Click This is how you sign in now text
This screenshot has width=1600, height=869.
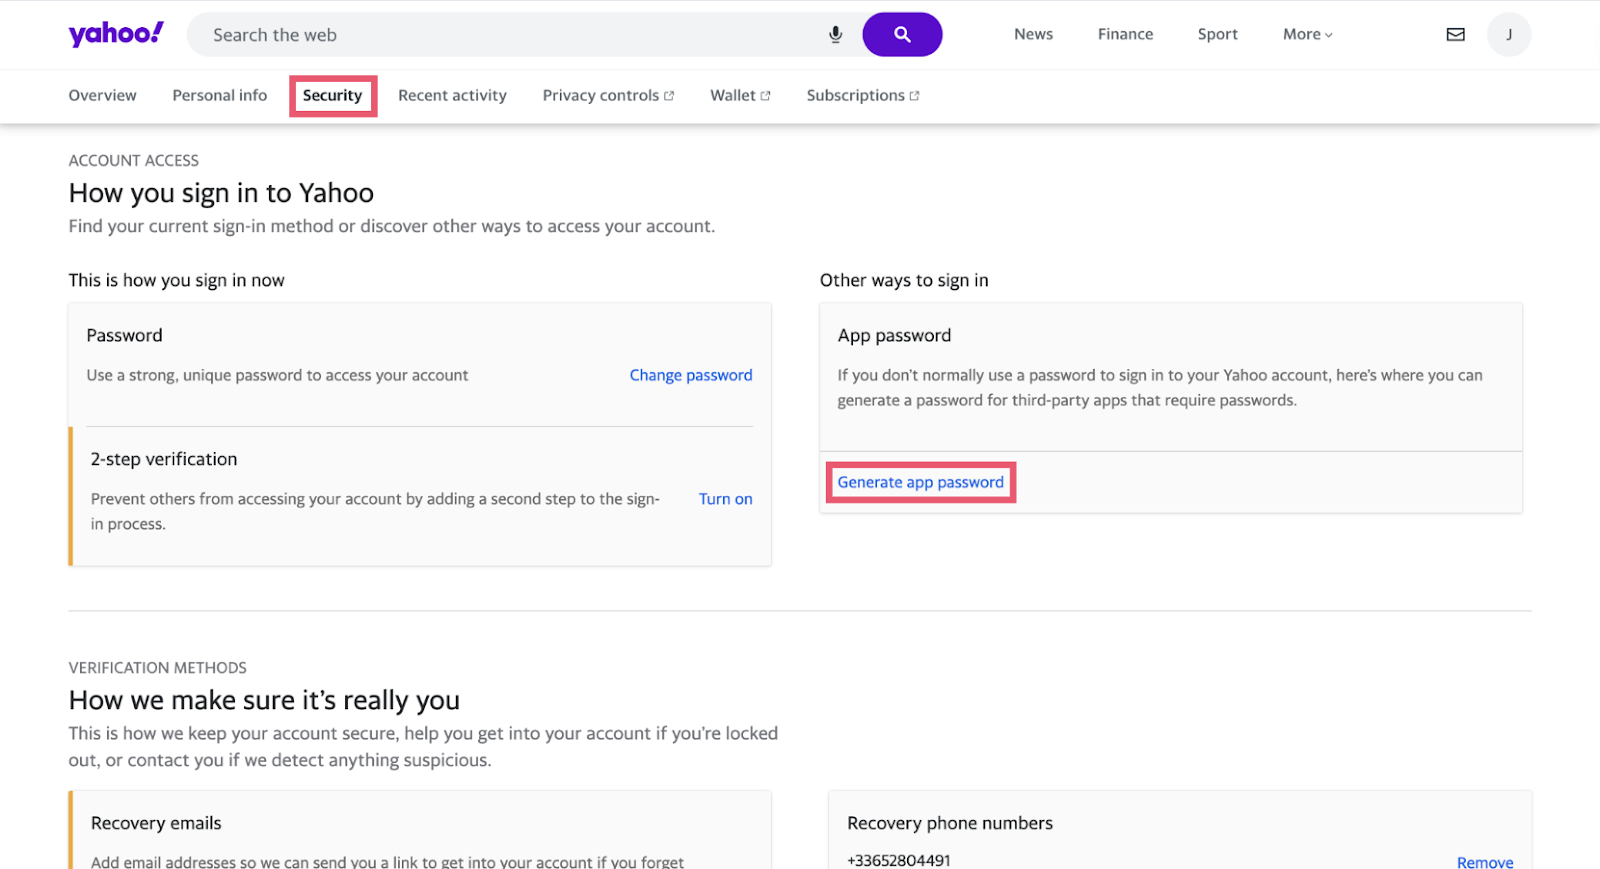pos(176,280)
